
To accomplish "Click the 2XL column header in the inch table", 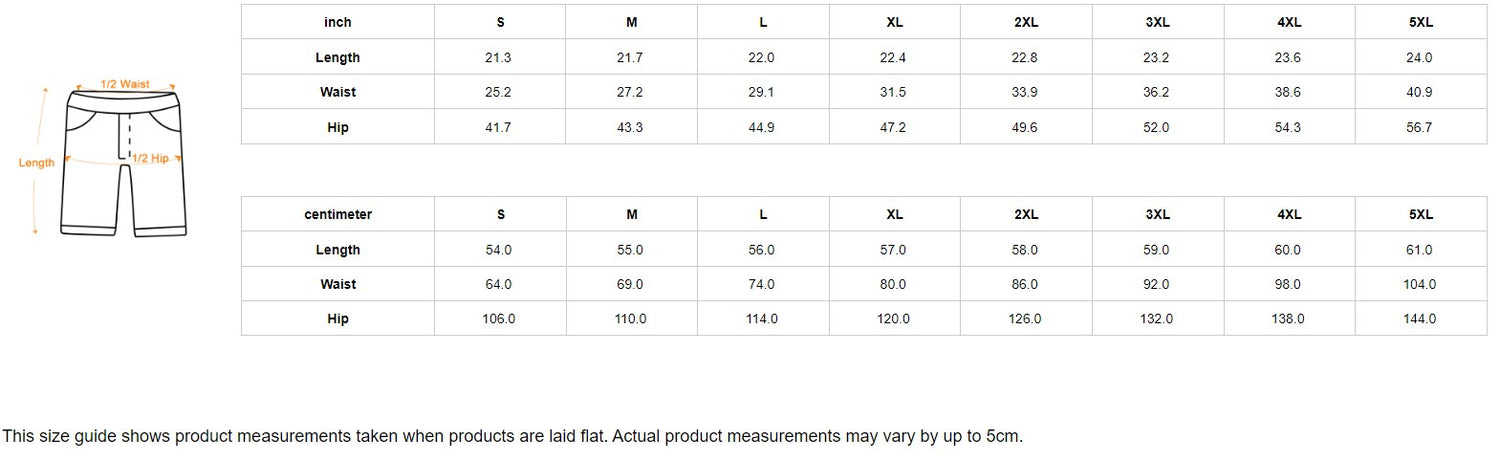I will 1026,22.
